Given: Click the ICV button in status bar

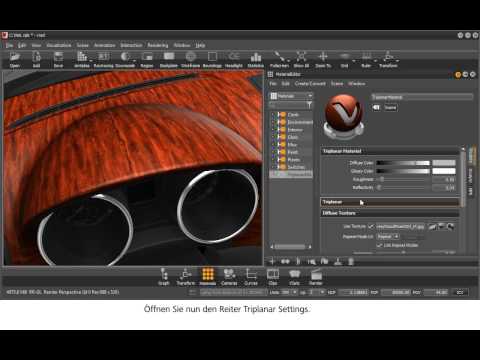Looking at the screenshot, I should click(x=460, y=292).
